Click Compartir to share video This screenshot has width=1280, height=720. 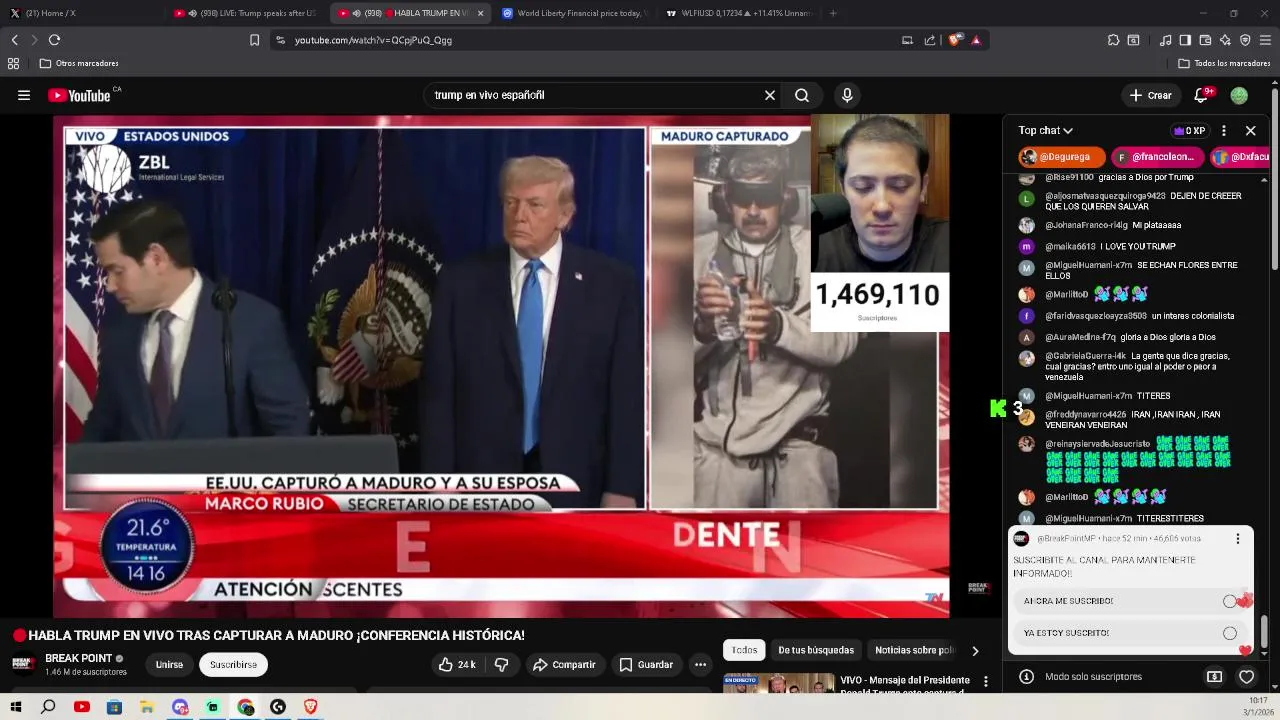point(564,664)
